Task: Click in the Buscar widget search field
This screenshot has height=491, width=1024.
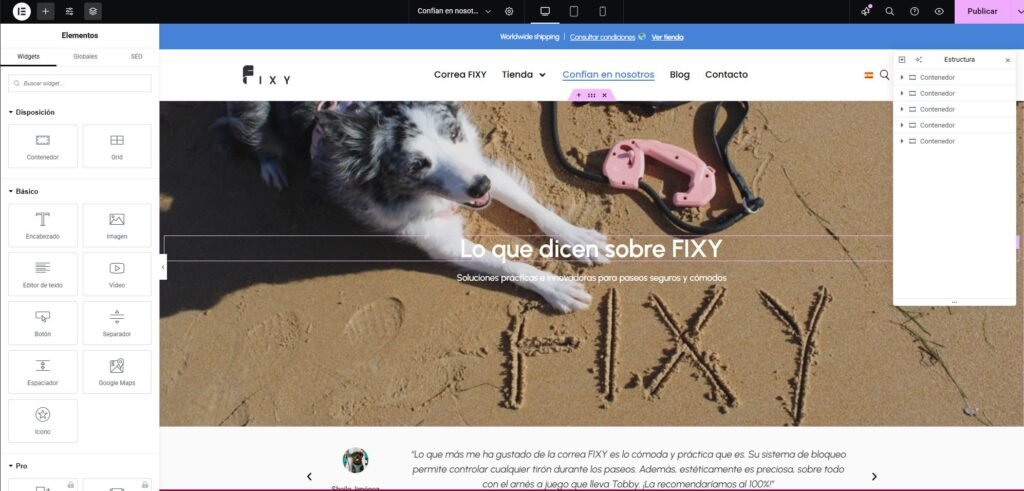Action: pos(80,83)
